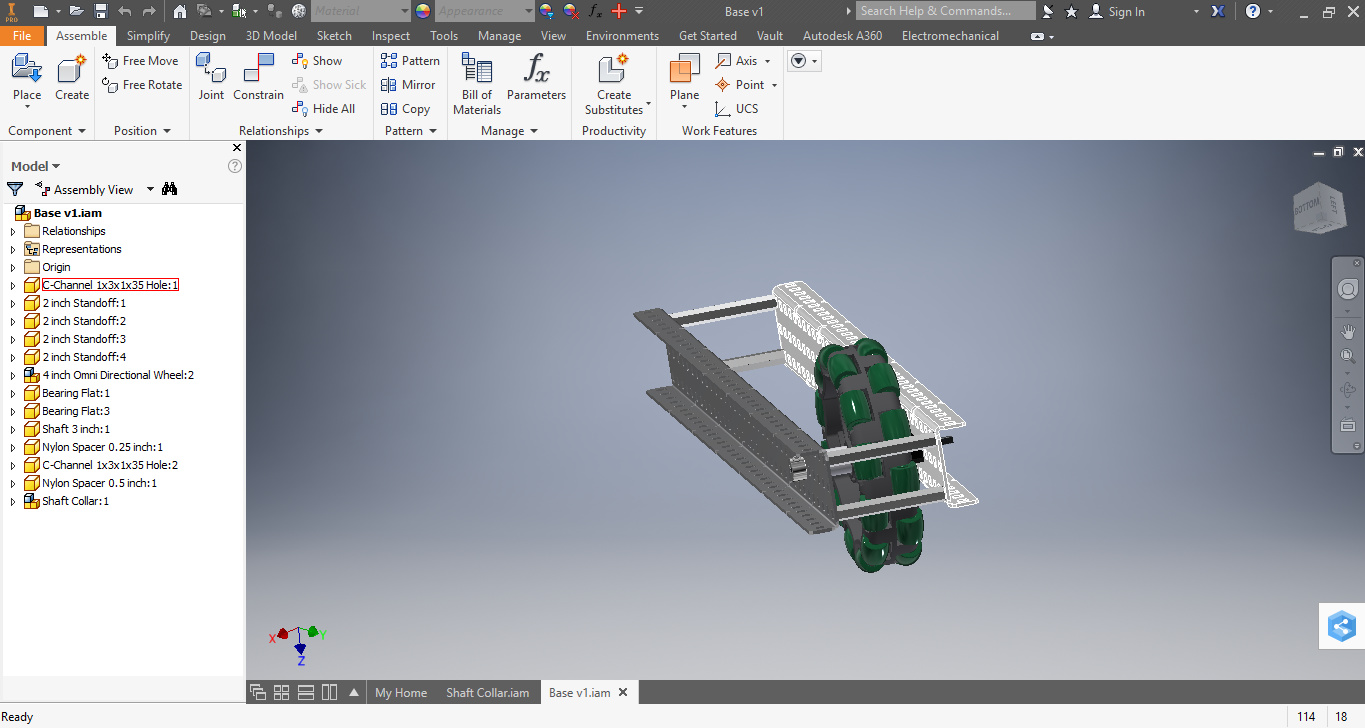Click the Zoom icon in navigation bar
Viewport: 1365px width, 728px height.
pos(1348,356)
